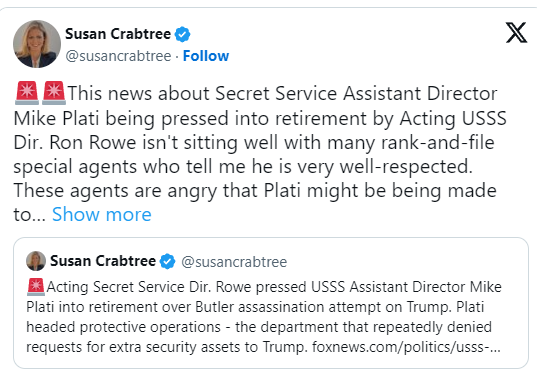Open the X logo in the top corner
Image resolution: width=537 pixels, height=375 pixels.
pos(516,33)
